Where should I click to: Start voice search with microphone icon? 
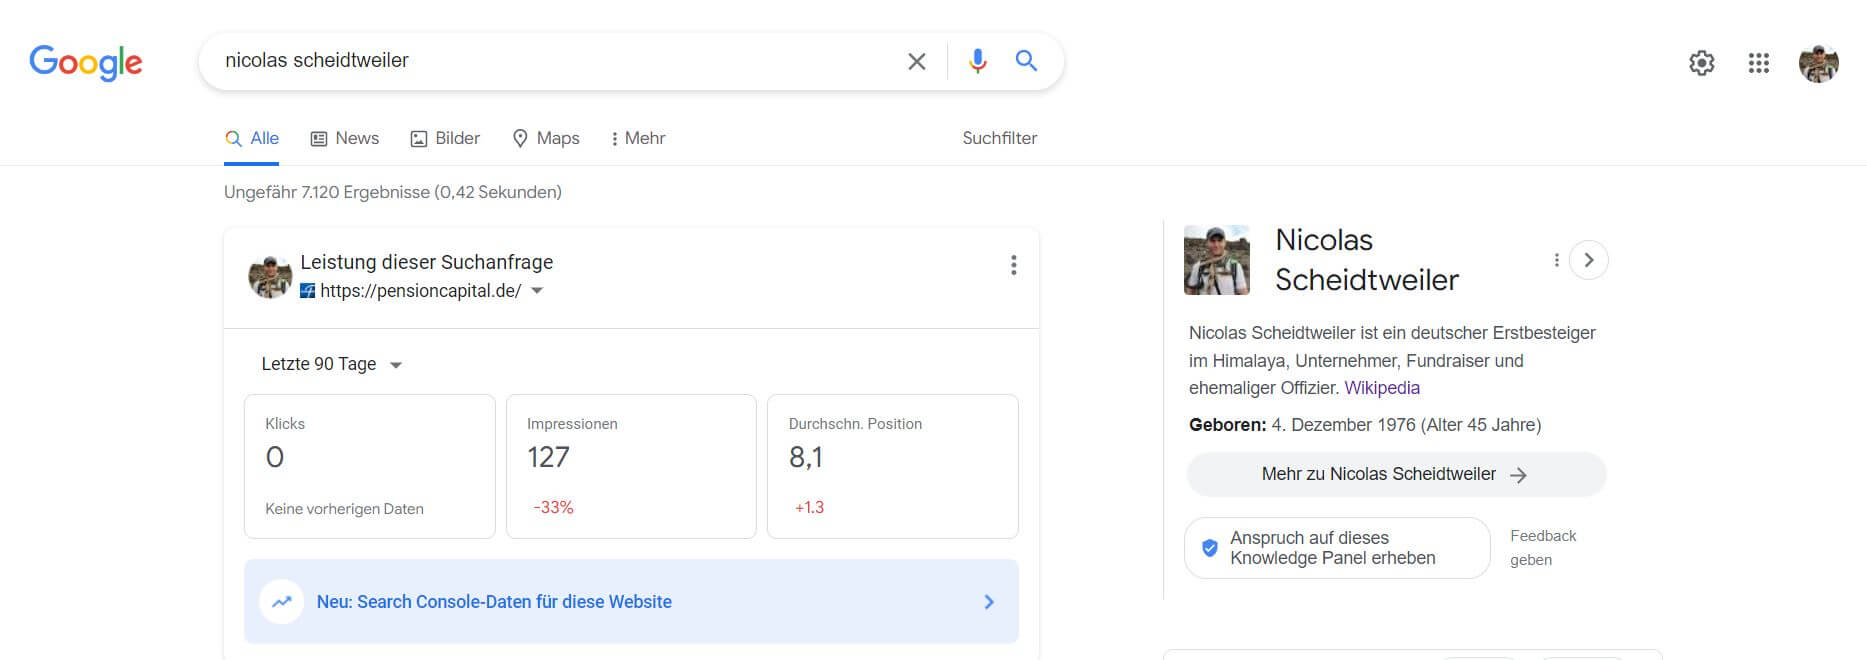pos(978,61)
